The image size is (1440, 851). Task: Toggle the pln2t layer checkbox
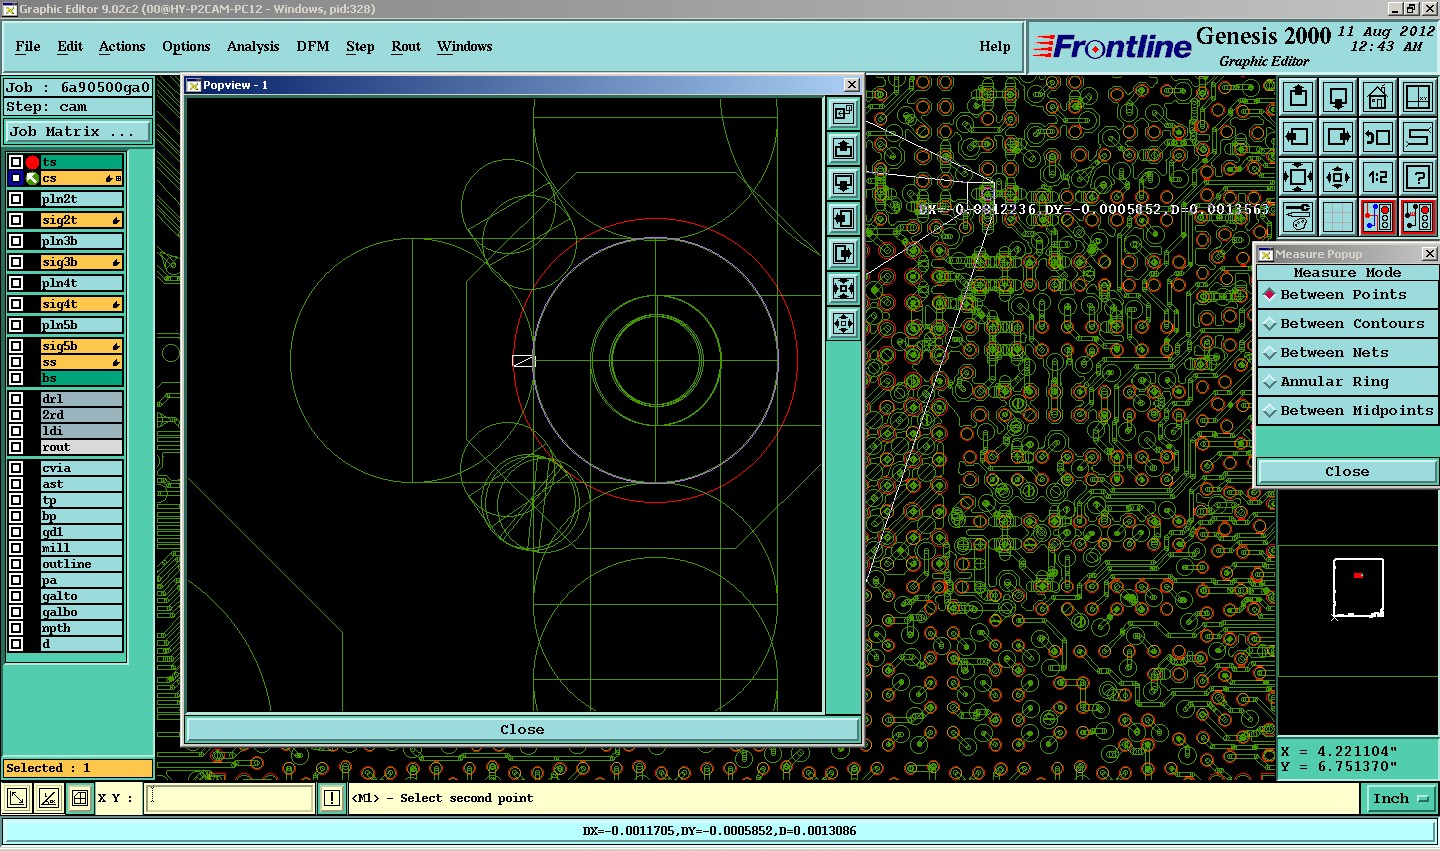[x=16, y=199]
